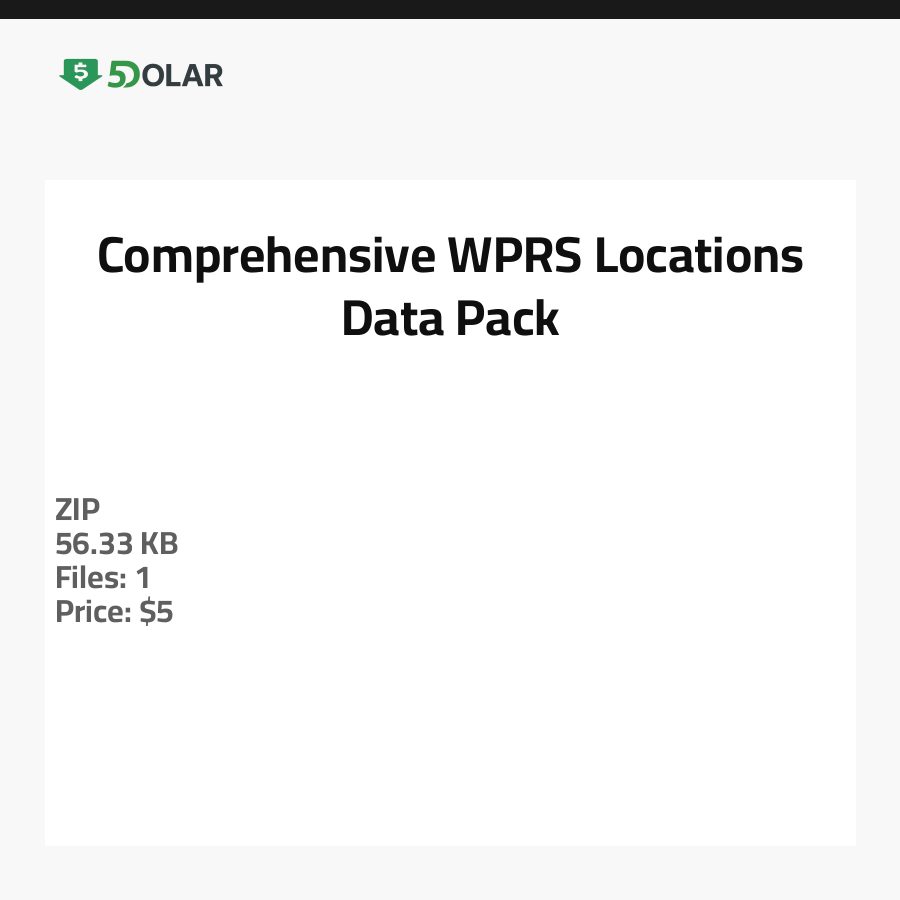Click the Price: $5 label
Screen dimensions: 900x900
coord(114,612)
